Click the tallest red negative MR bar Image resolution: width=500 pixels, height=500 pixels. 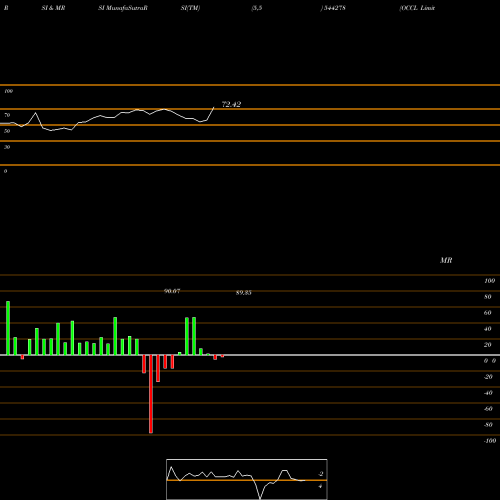[x=151, y=394]
